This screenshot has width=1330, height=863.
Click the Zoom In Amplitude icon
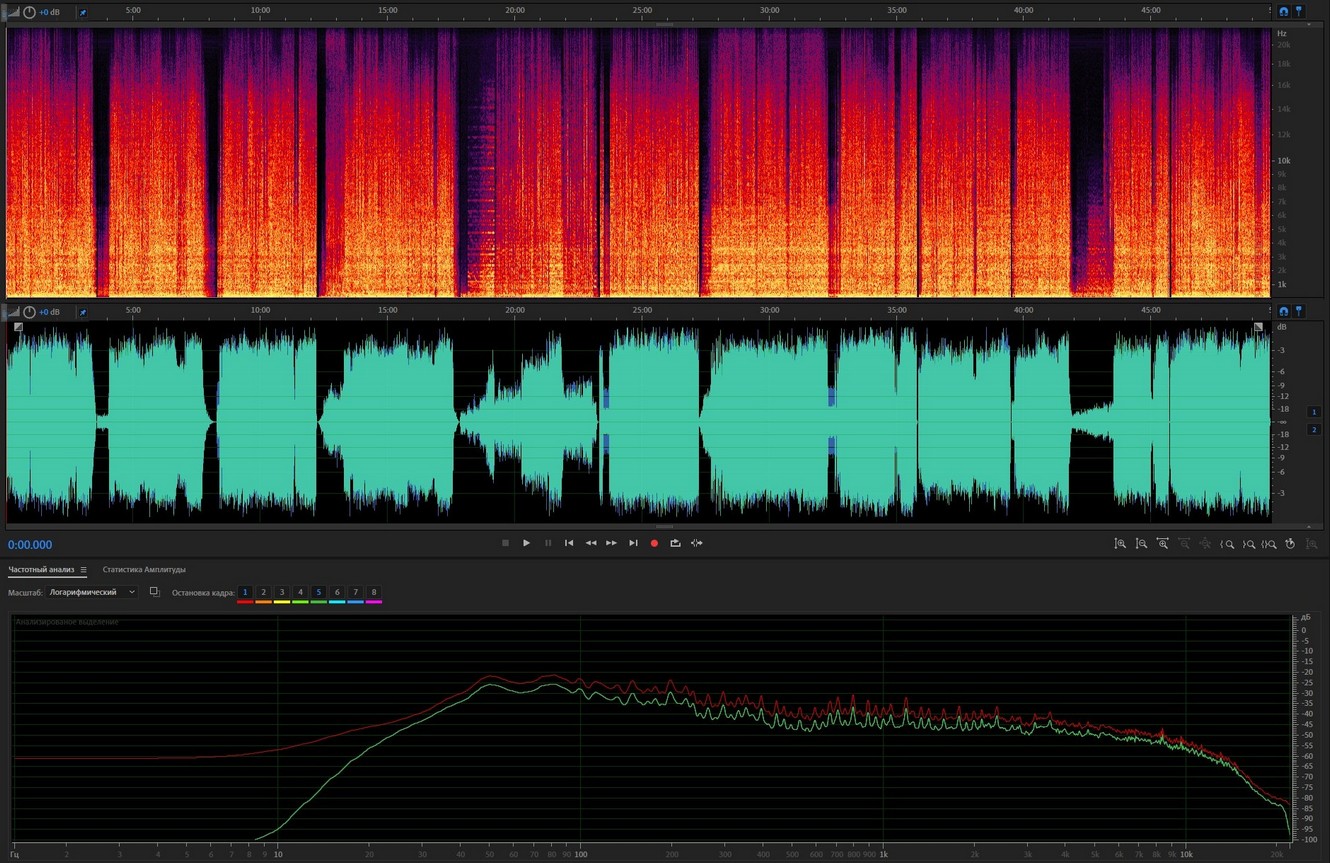[1120, 544]
